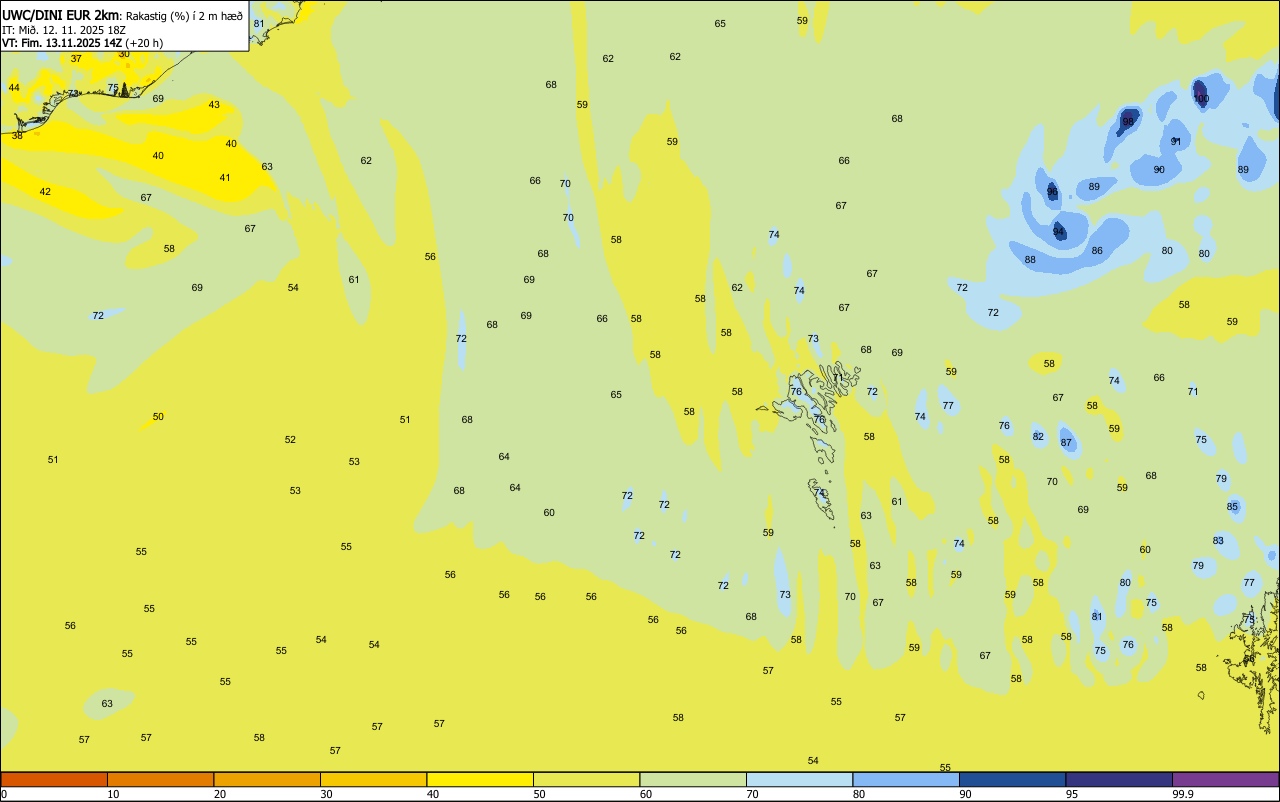Image resolution: width=1280 pixels, height=802 pixels.
Task: Pick the 30–40 golden legend swatch
Action: [373, 779]
